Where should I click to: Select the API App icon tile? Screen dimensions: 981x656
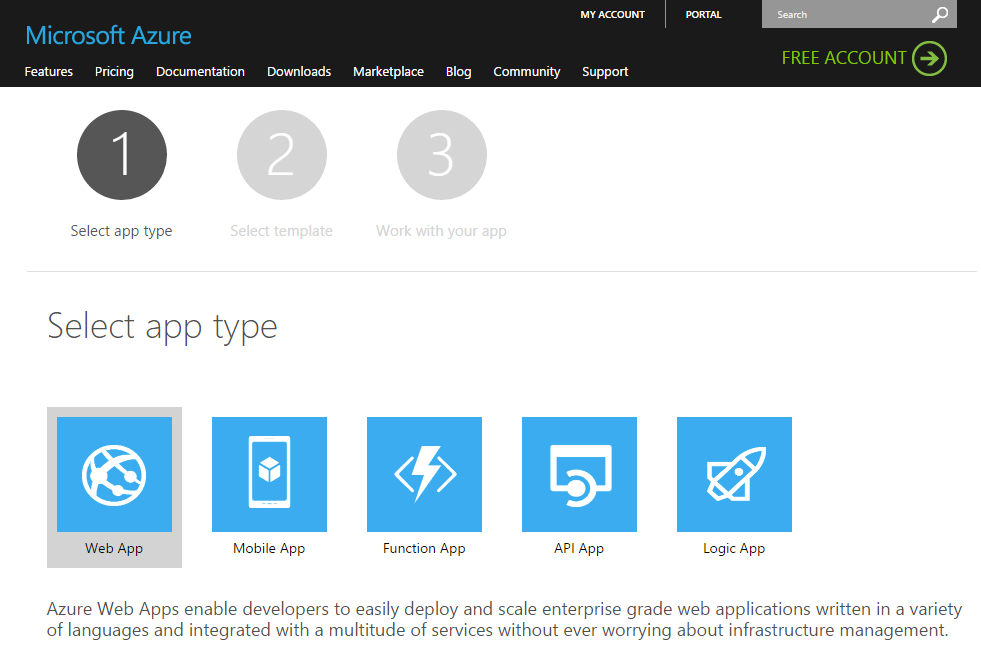coord(579,475)
